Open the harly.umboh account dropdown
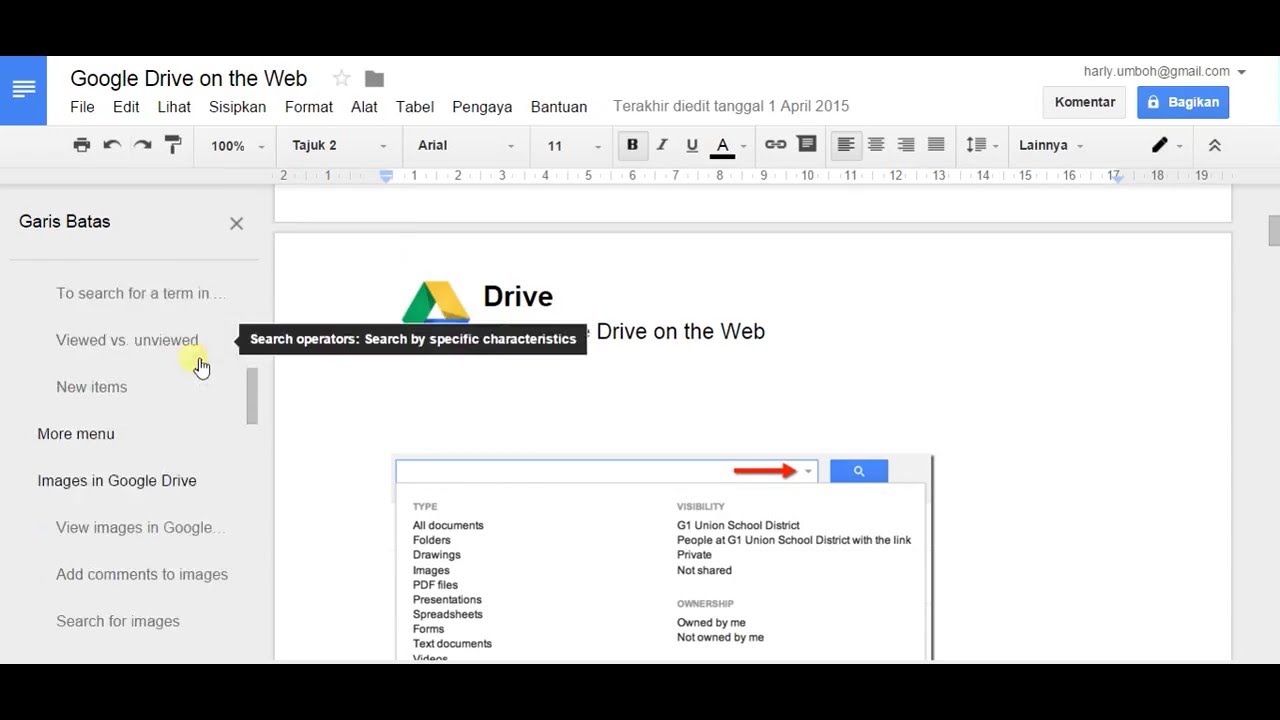1280x720 pixels. 1165,72
